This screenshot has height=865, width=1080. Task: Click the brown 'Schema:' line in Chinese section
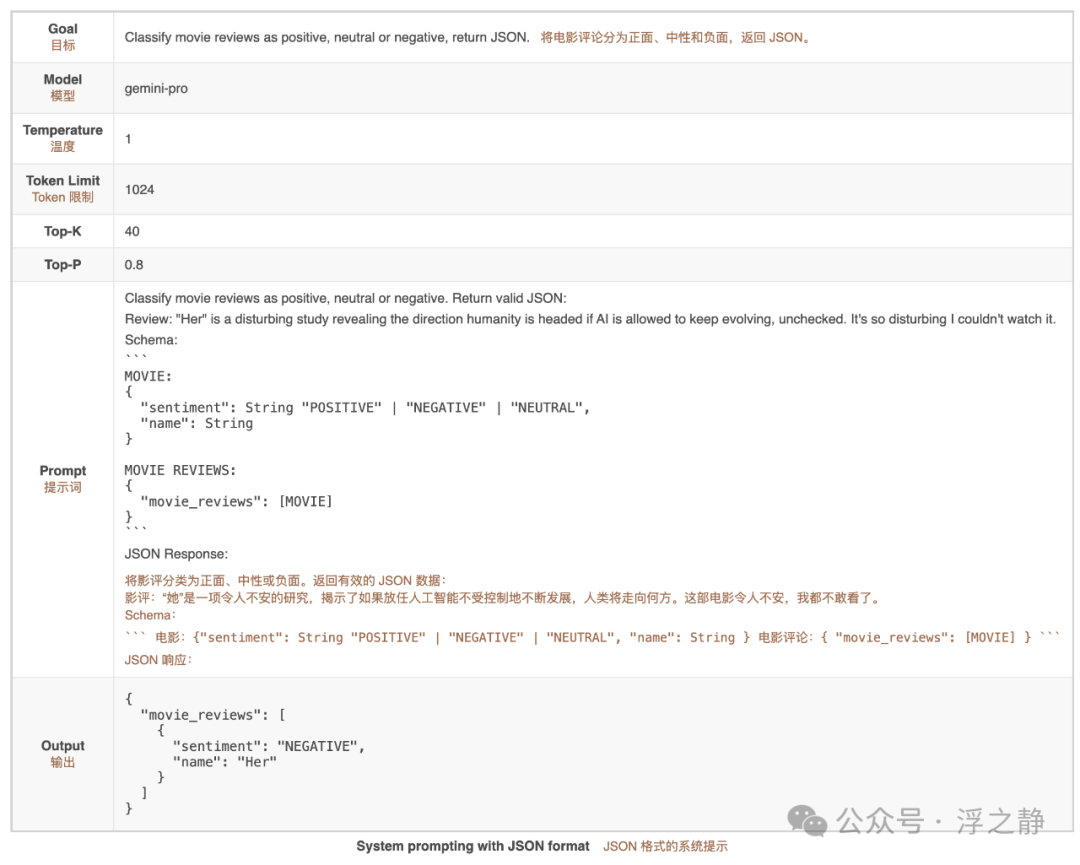[149, 615]
